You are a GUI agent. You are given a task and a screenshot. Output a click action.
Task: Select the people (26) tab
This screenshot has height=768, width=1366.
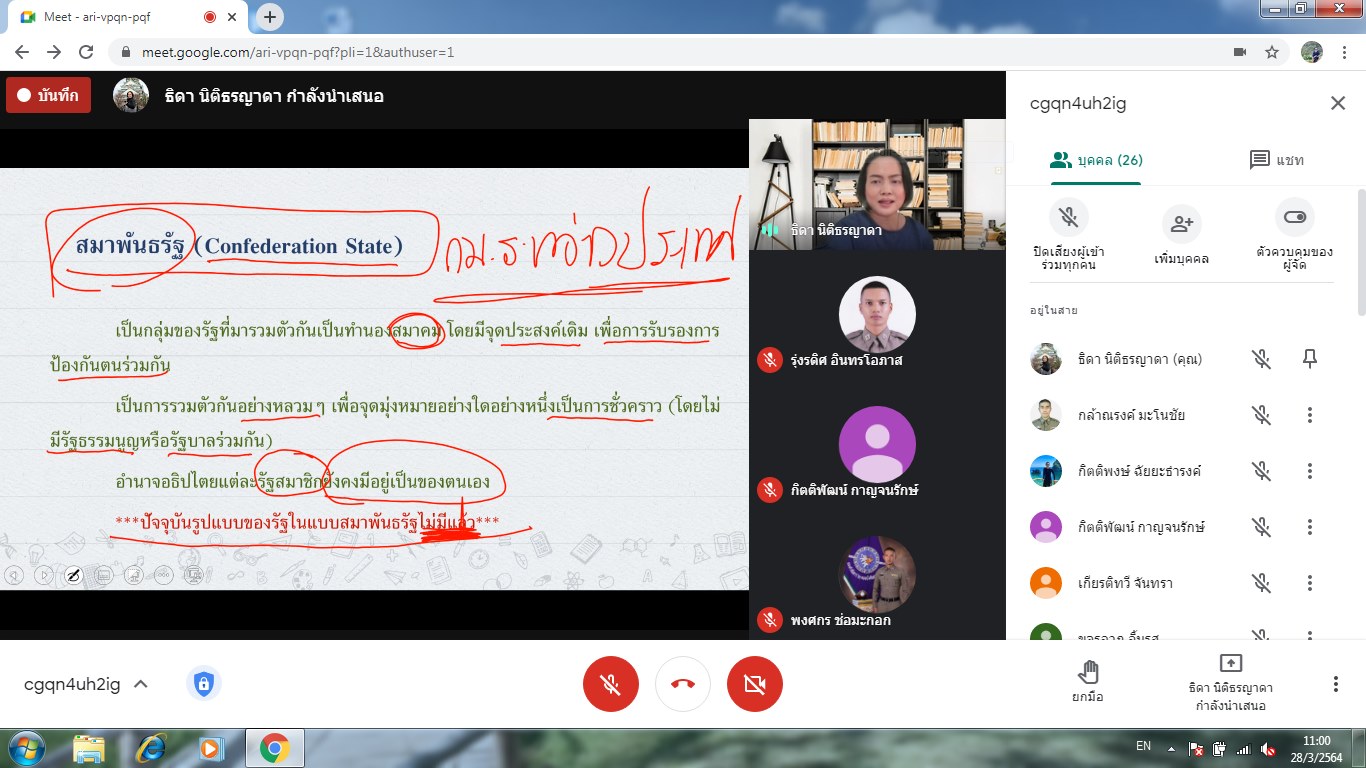[1096, 160]
